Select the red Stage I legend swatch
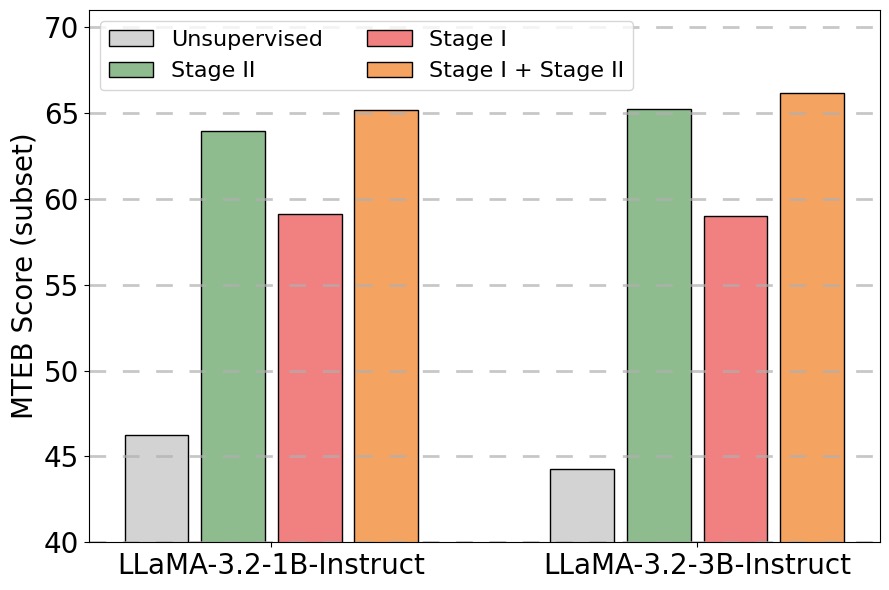This screenshot has width=889, height=590. pyautogui.click(x=389, y=39)
